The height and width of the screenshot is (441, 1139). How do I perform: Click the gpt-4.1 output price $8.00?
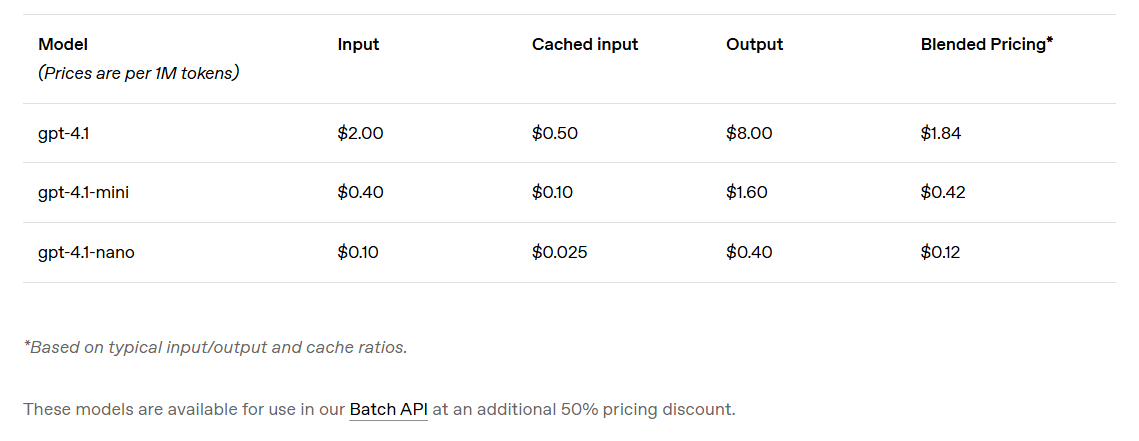click(749, 133)
